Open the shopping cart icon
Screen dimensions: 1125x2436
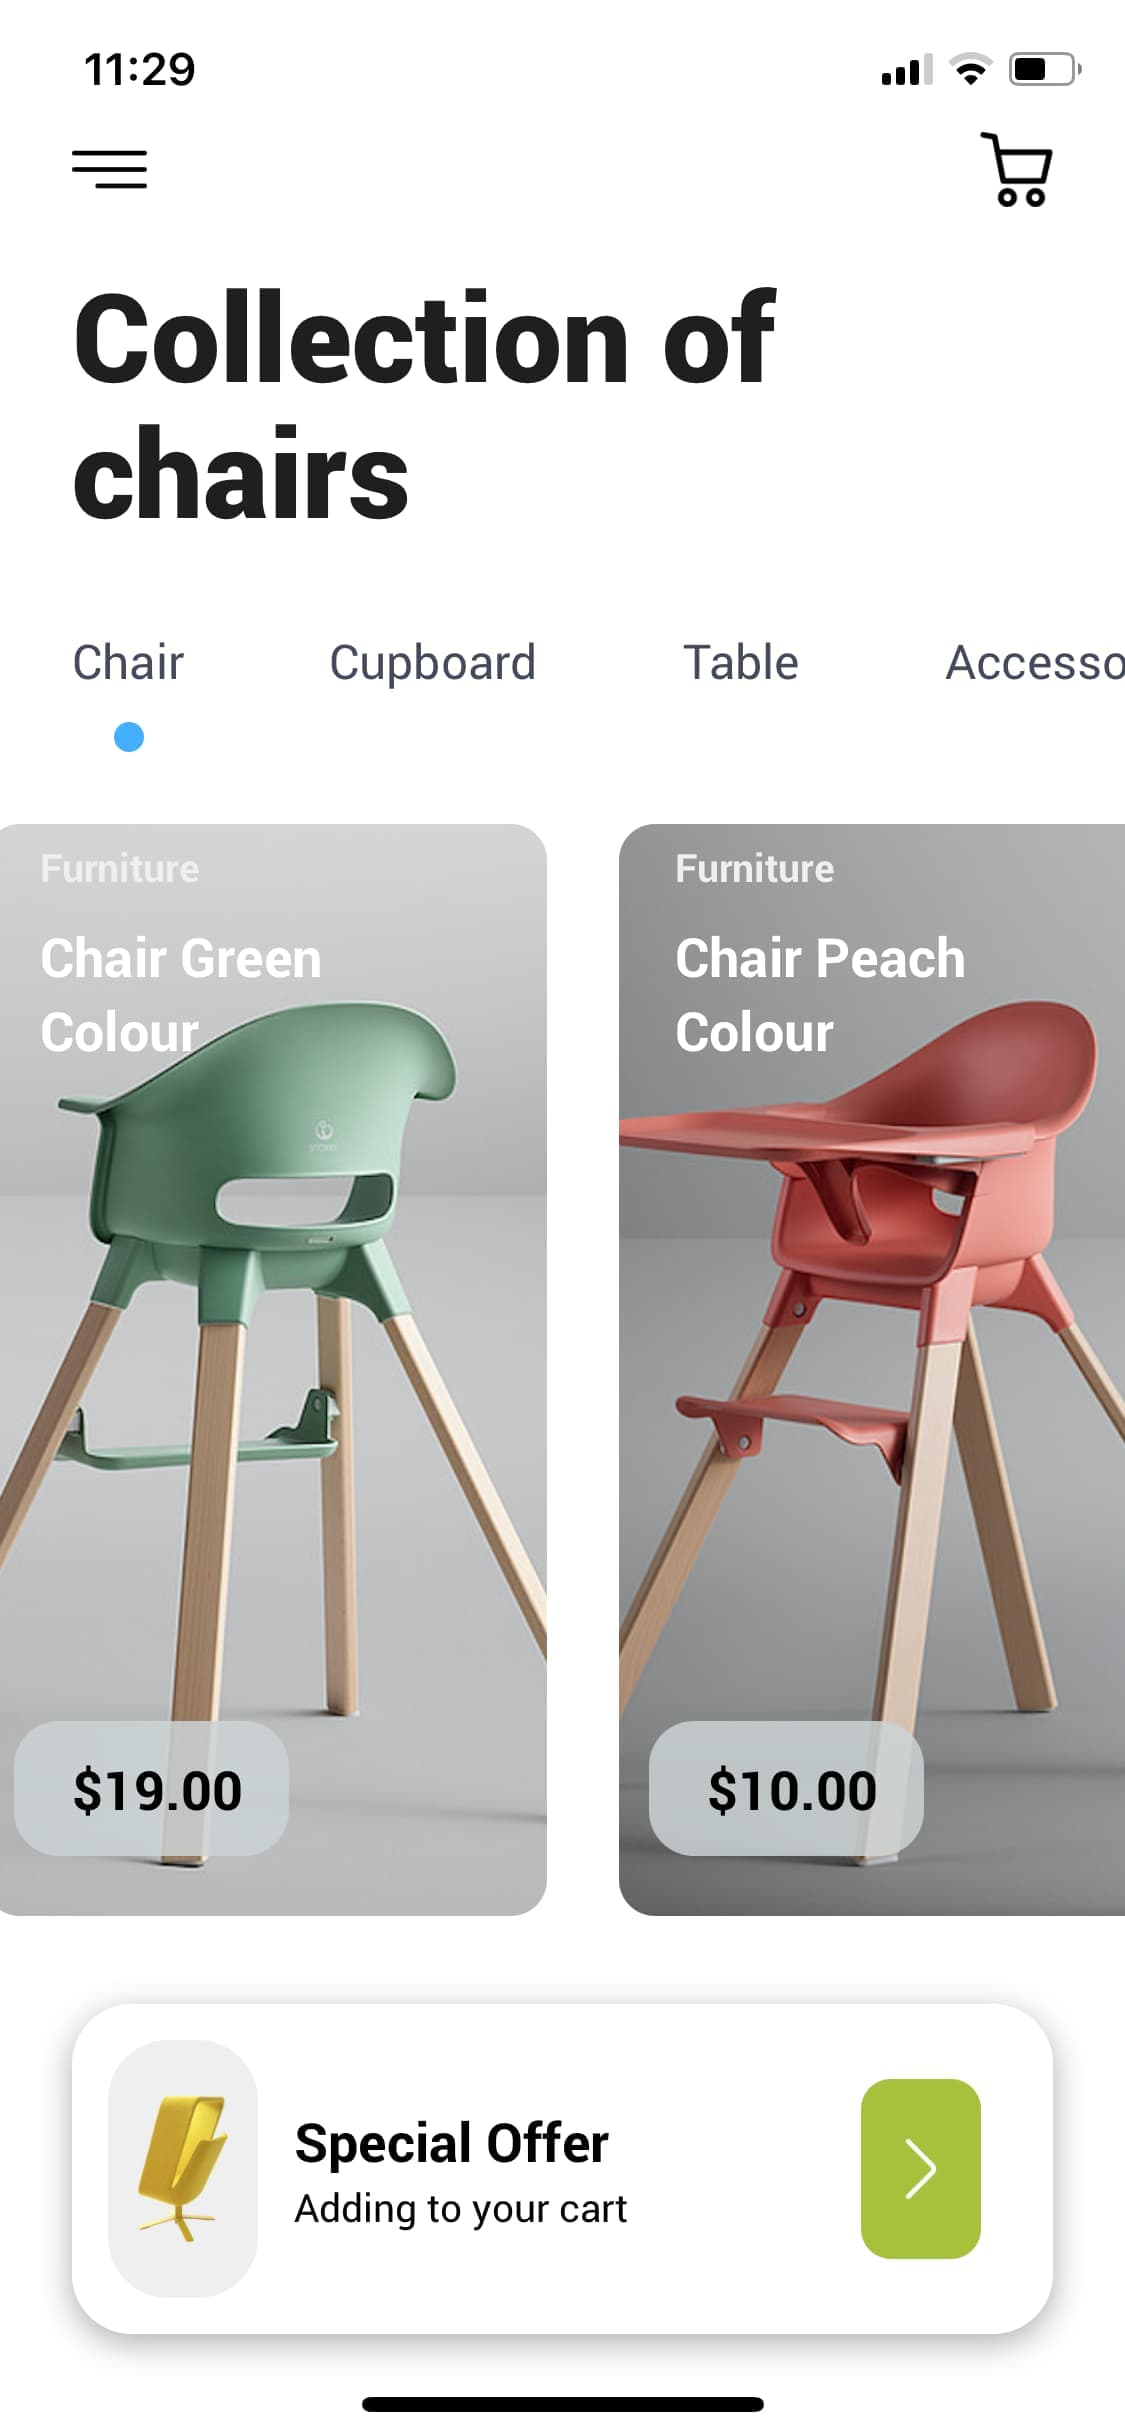(x=1016, y=169)
